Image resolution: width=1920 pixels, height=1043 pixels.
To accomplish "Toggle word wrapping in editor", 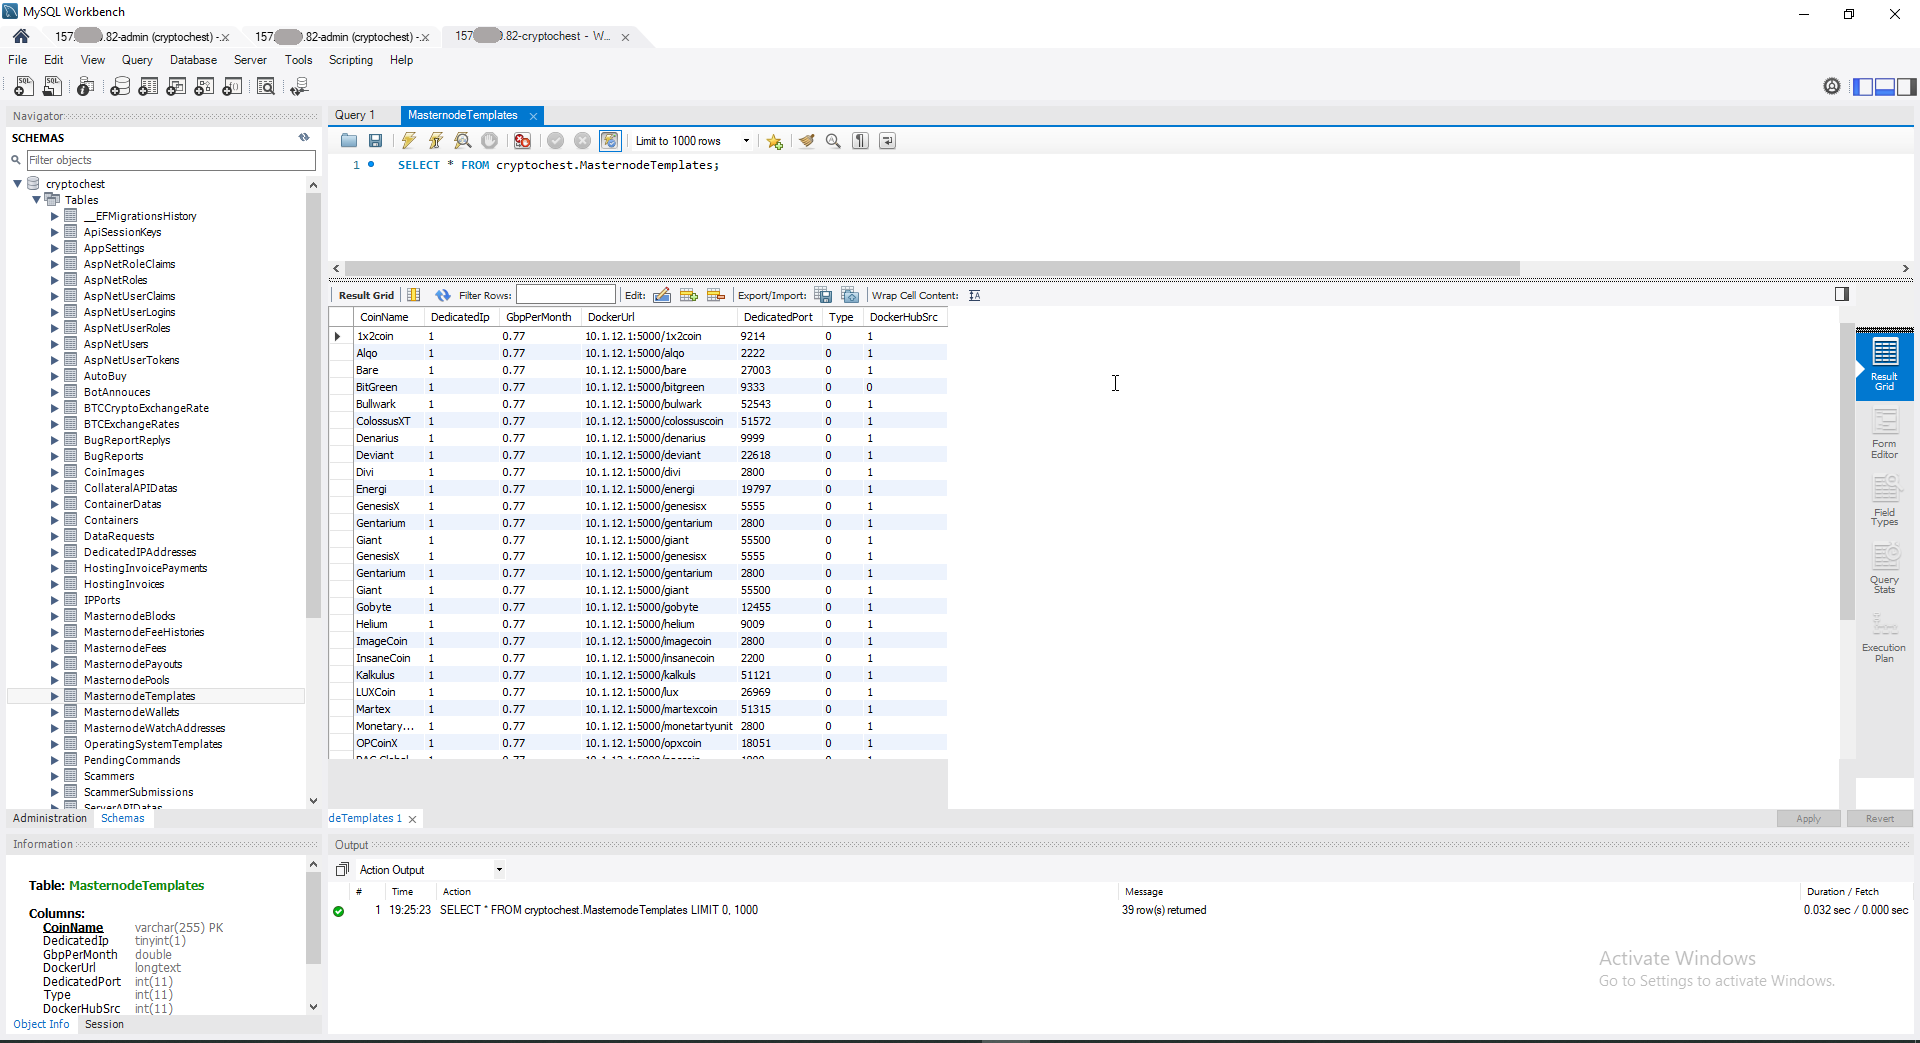I will (x=888, y=141).
